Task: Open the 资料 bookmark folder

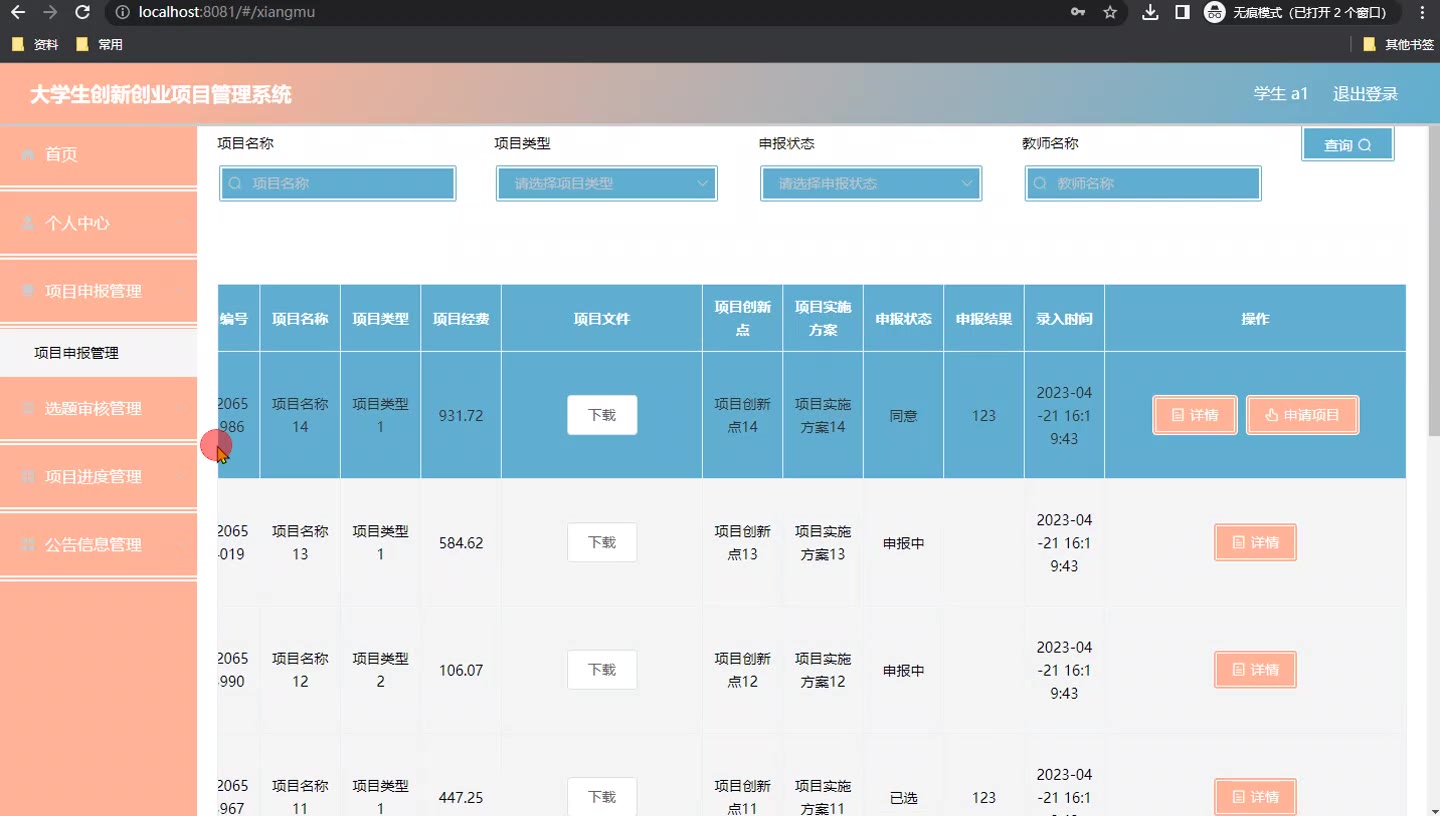Action: tap(36, 45)
